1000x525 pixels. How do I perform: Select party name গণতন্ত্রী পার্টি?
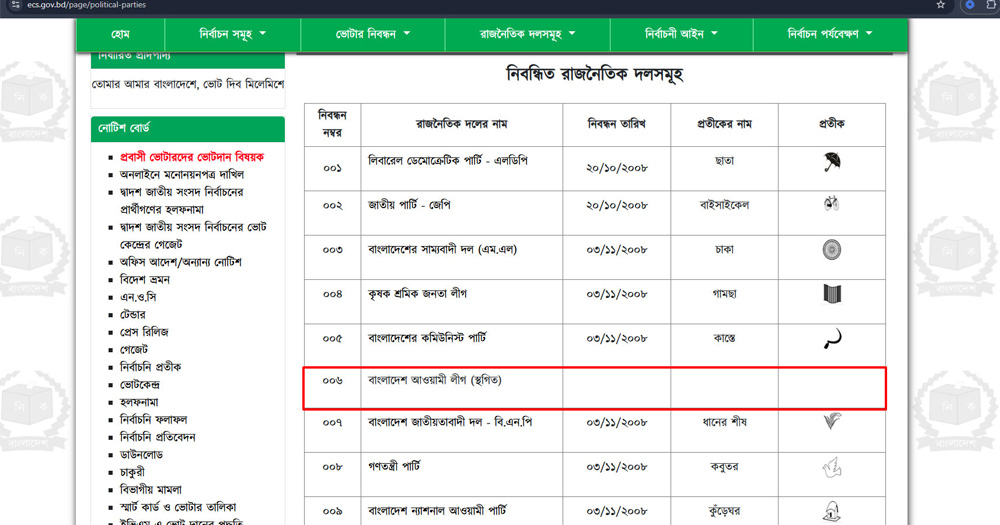394,466
